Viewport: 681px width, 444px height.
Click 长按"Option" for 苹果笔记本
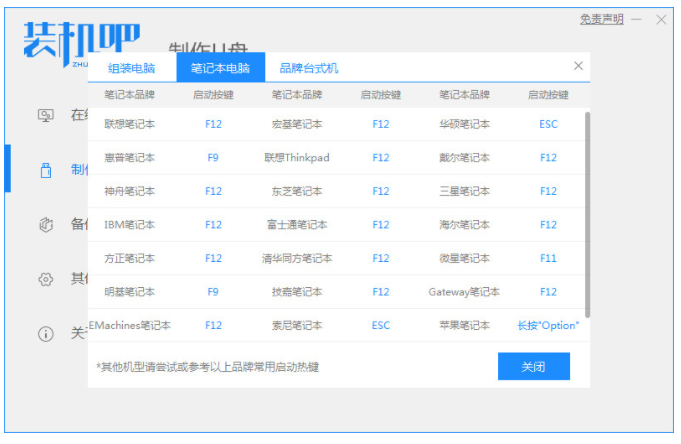pos(548,325)
